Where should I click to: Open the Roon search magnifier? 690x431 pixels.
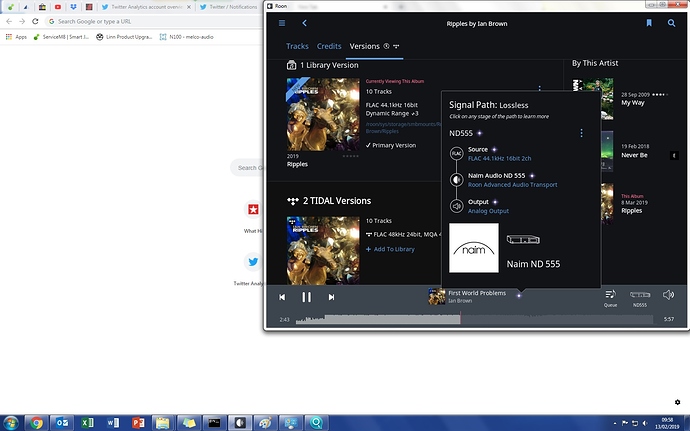(x=671, y=23)
